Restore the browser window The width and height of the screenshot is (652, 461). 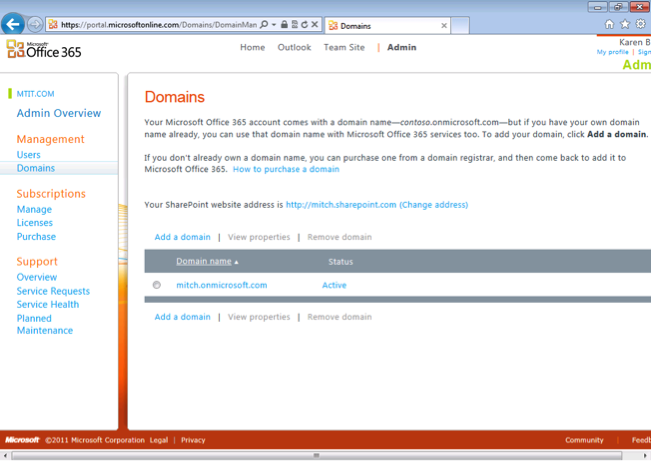tap(618, 7)
